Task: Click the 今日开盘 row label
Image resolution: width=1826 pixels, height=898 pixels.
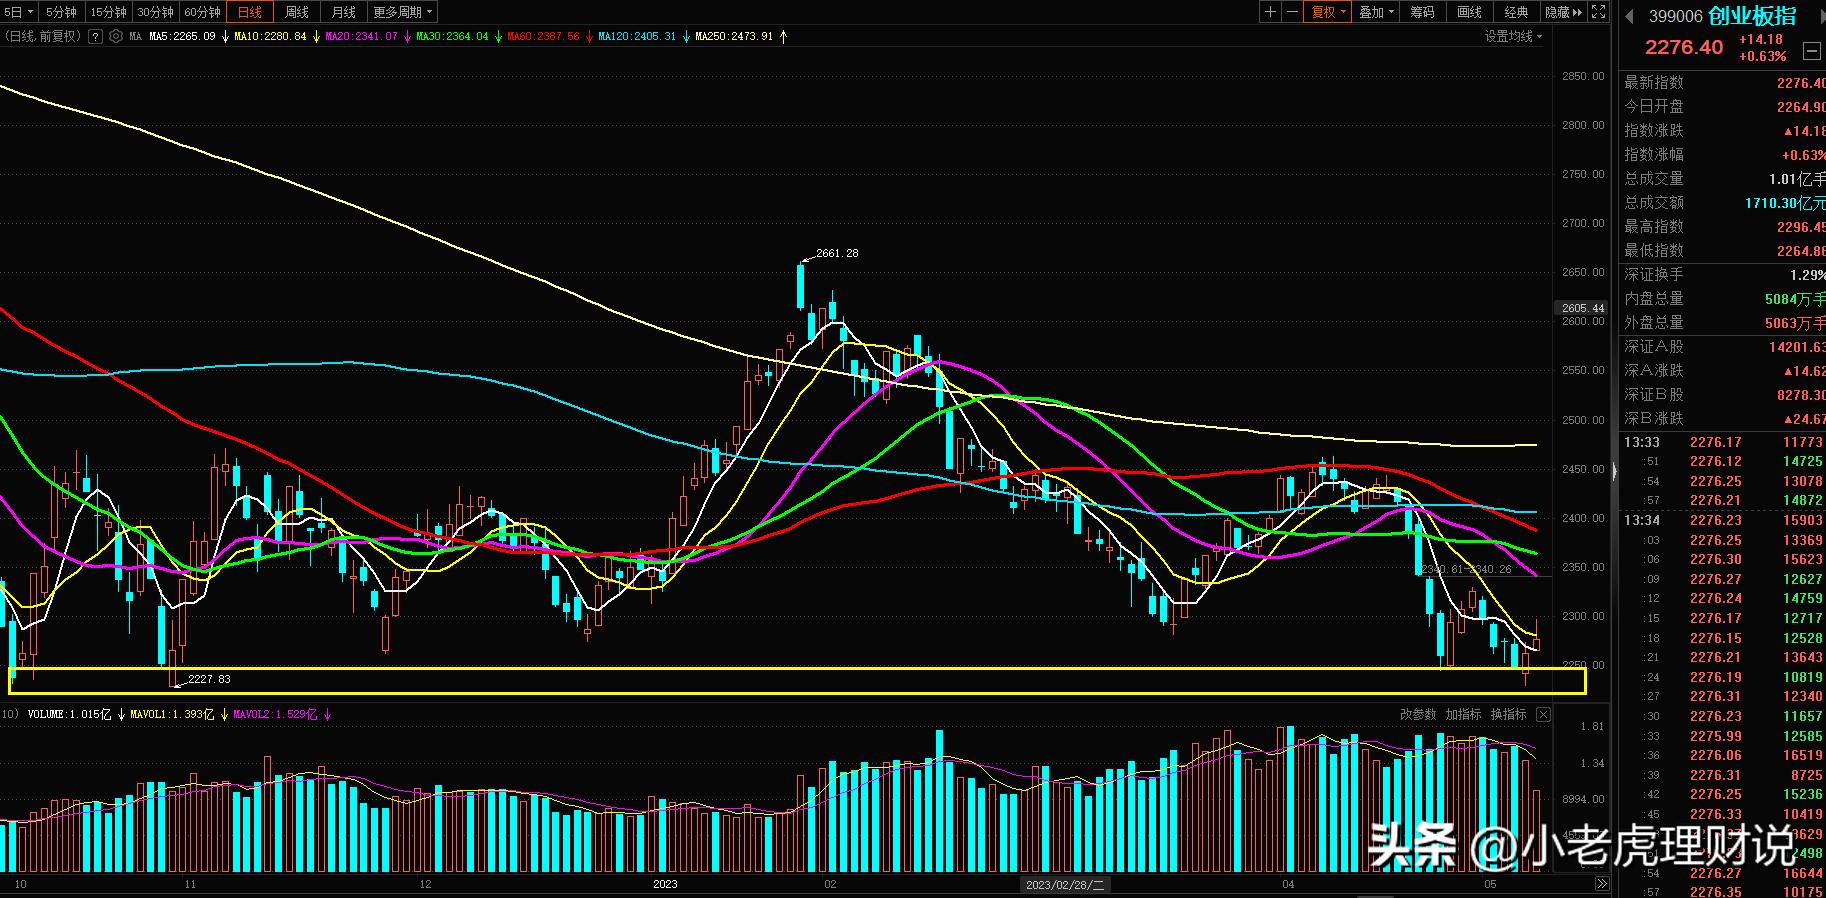Action: click(1654, 106)
